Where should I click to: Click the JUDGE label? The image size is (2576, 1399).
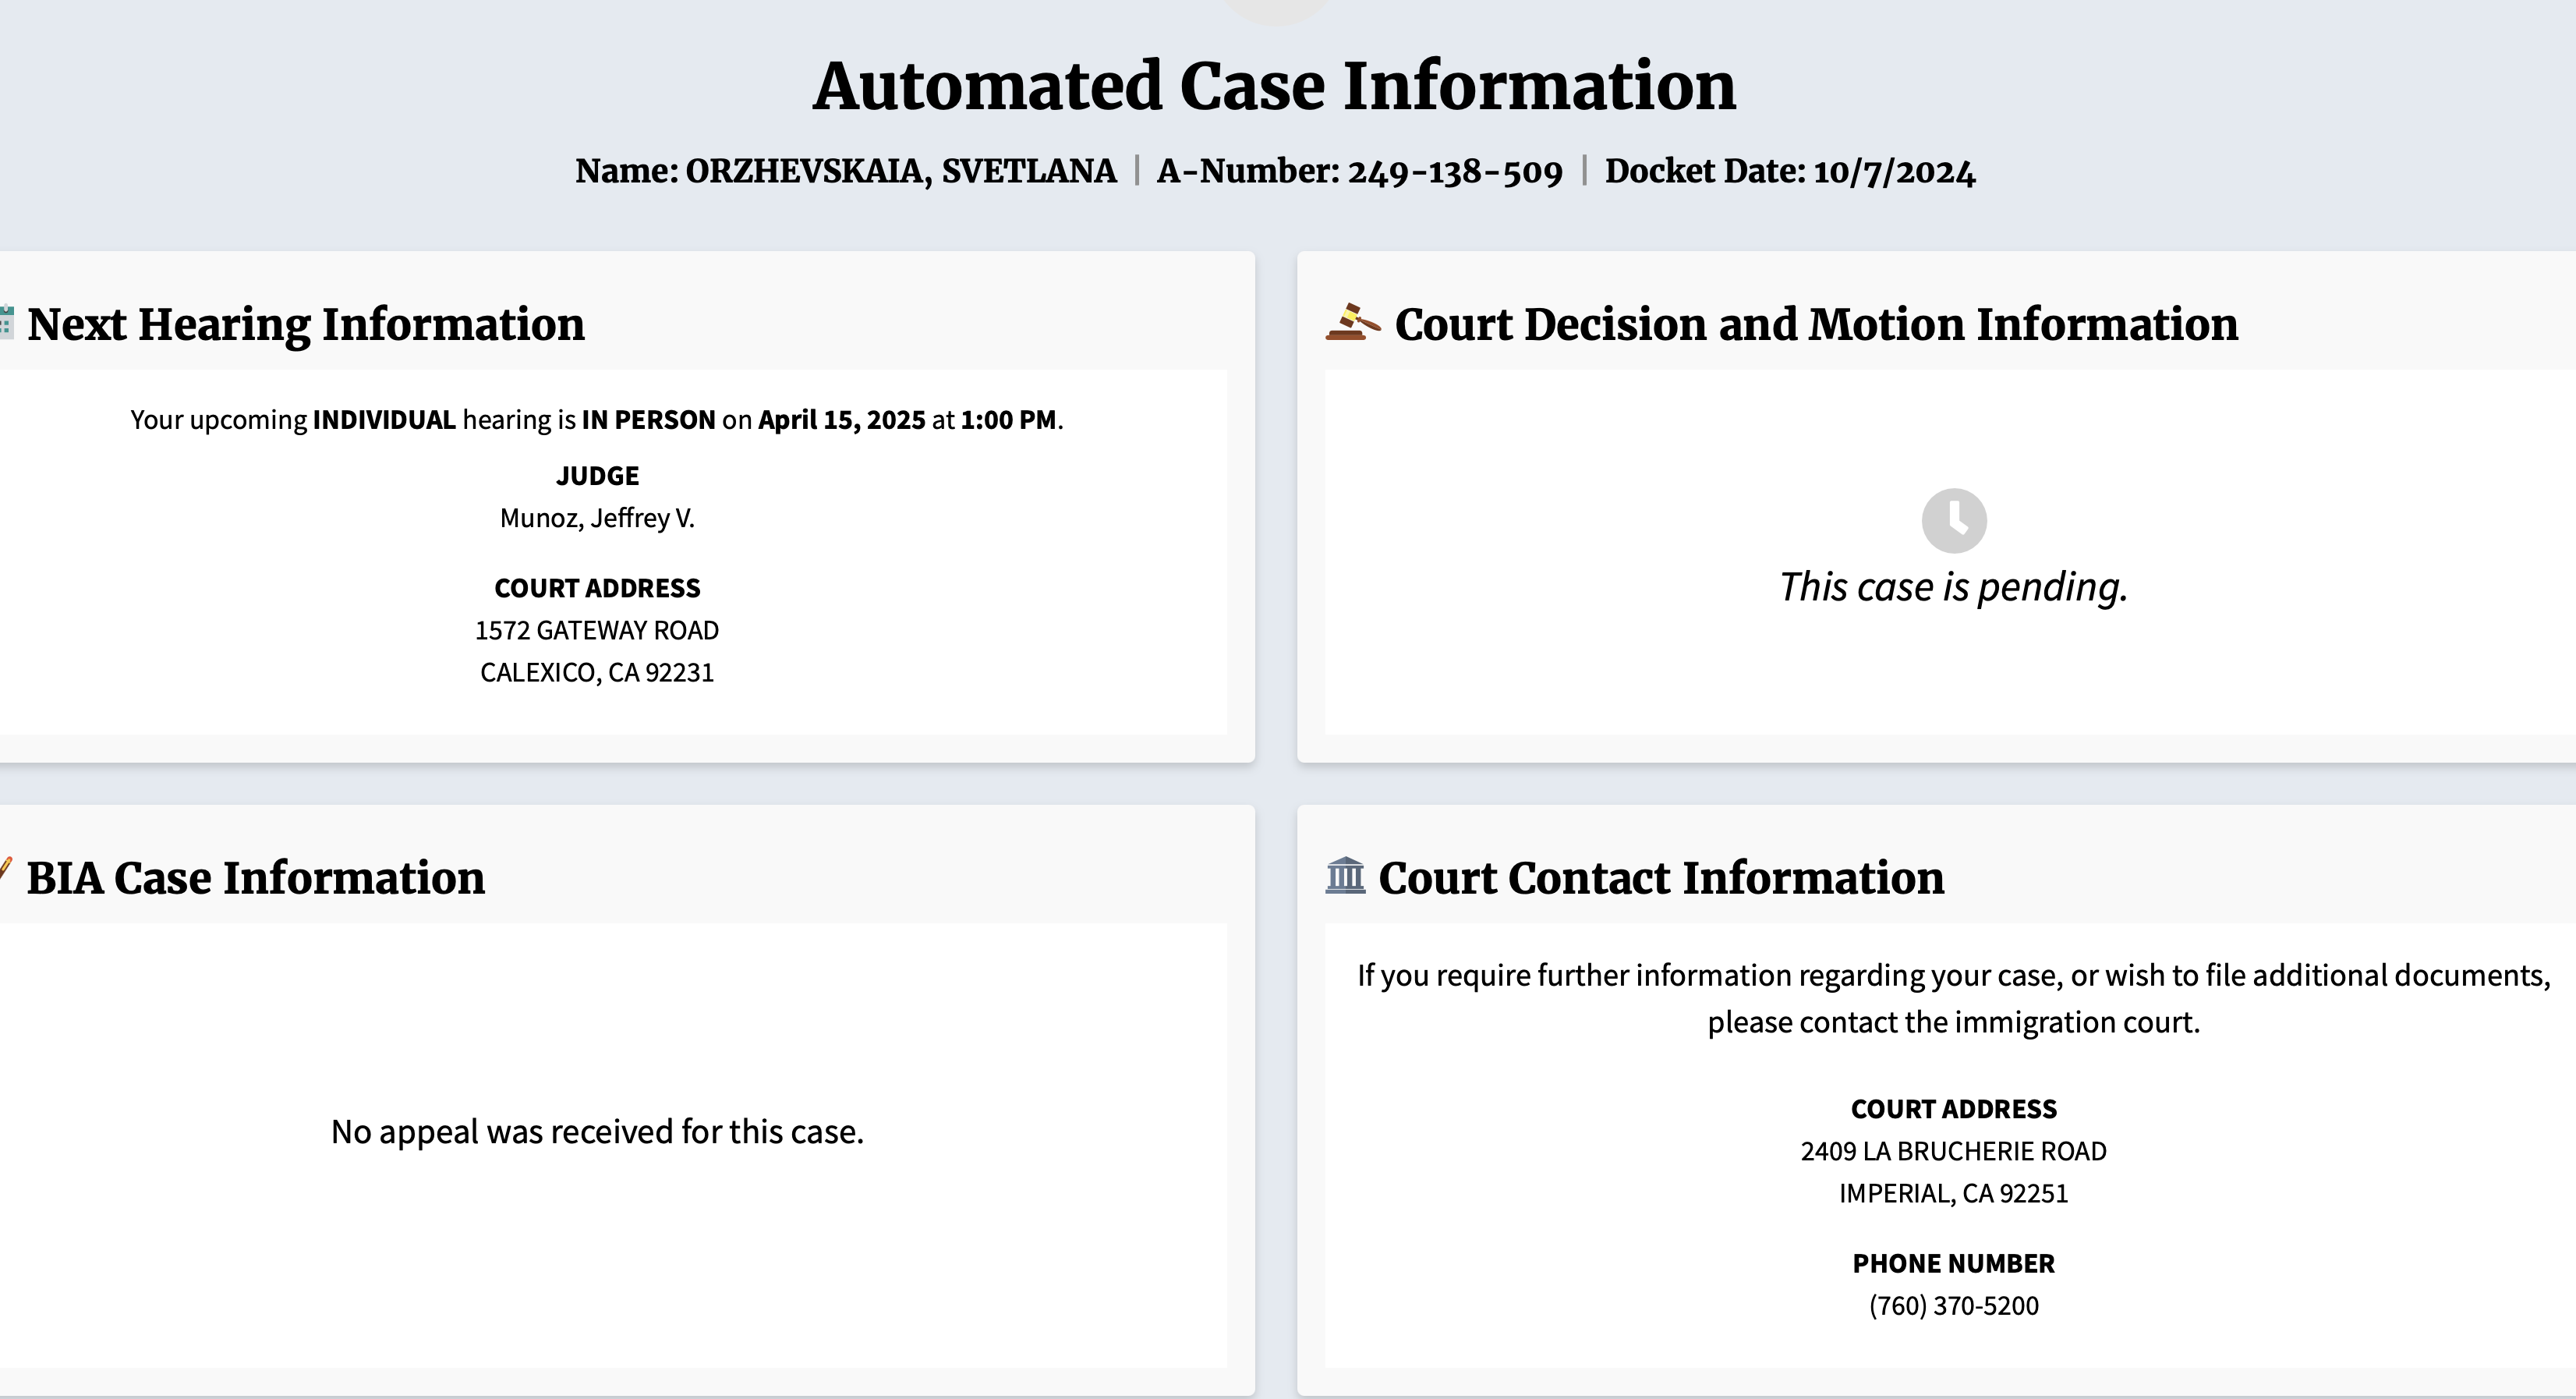click(597, 476)
